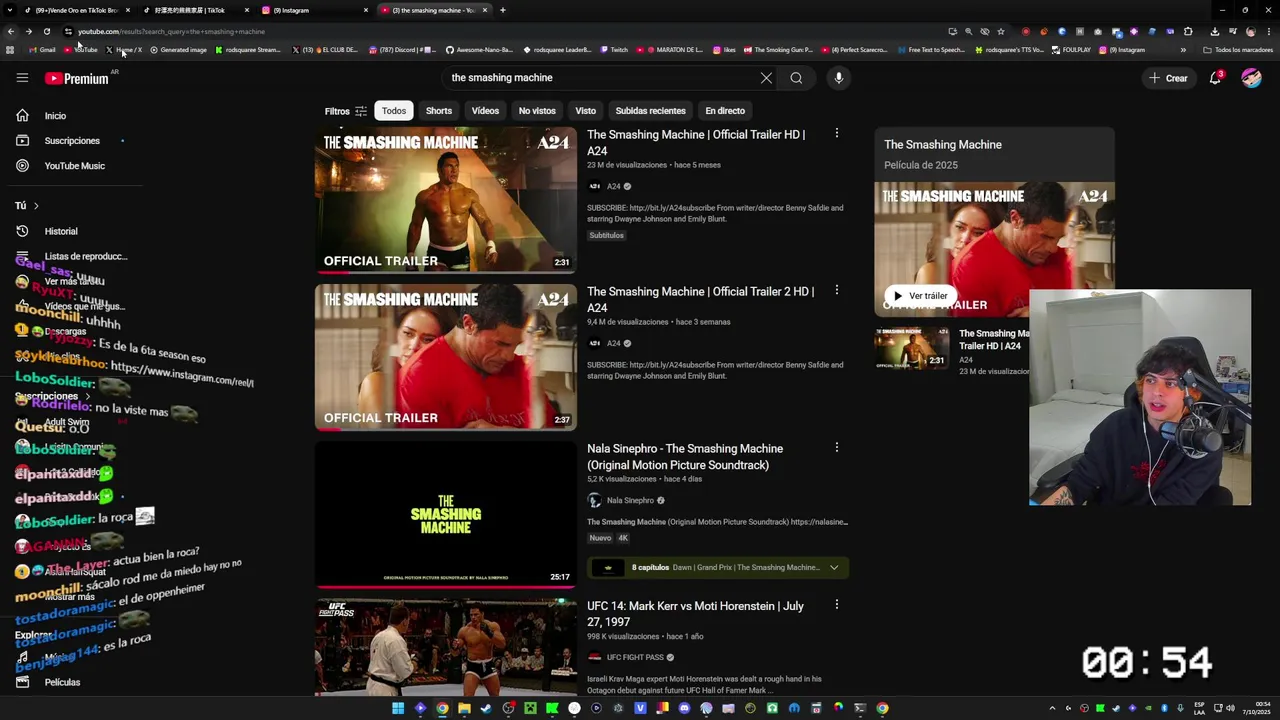Select the Vídeos filter chip
The image size is (1280, 720).
click(x=485, y=111)
